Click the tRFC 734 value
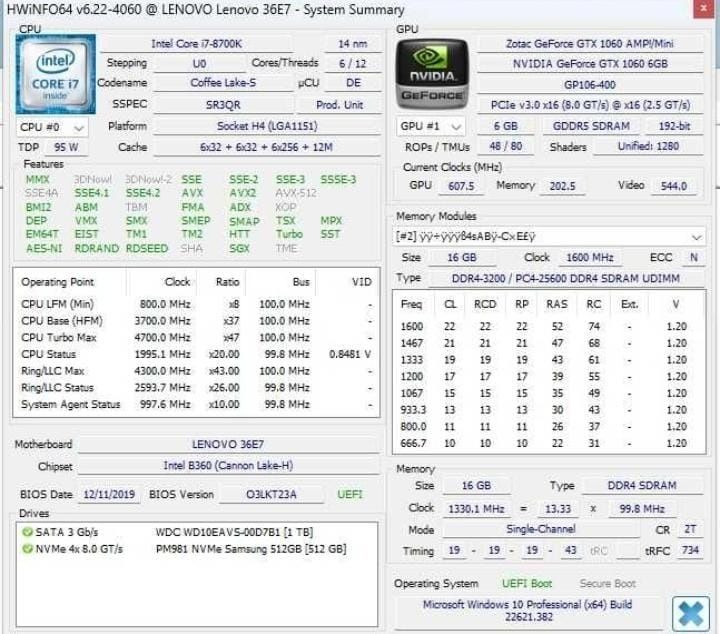 tap(690, 550)
